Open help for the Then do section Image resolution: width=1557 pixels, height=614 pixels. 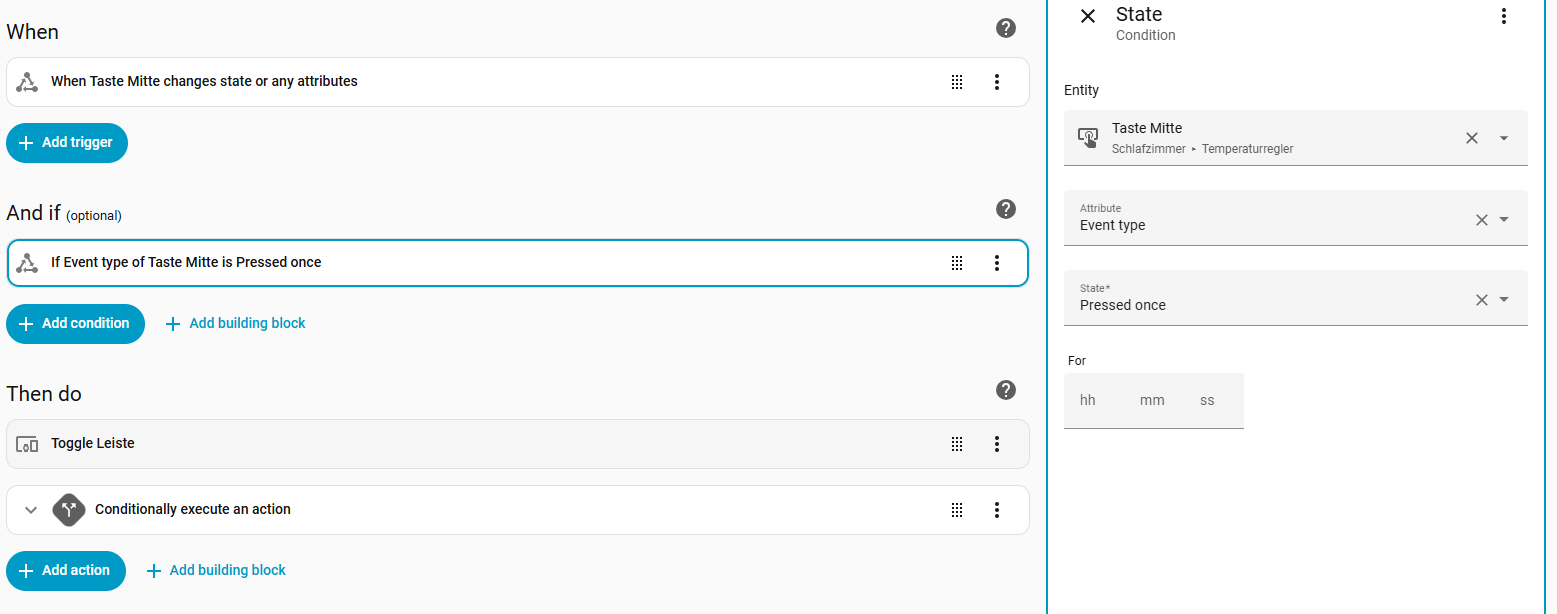[1006, 390]
